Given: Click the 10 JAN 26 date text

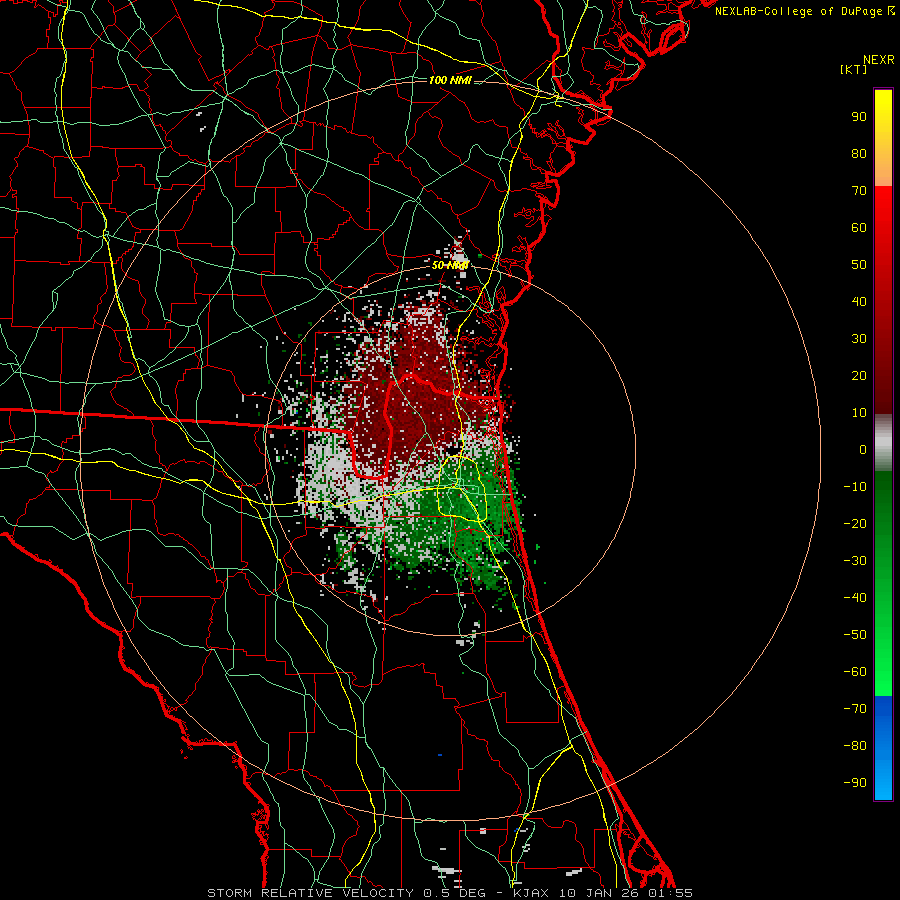Looking at the screenshot, I should pos(598,893).
